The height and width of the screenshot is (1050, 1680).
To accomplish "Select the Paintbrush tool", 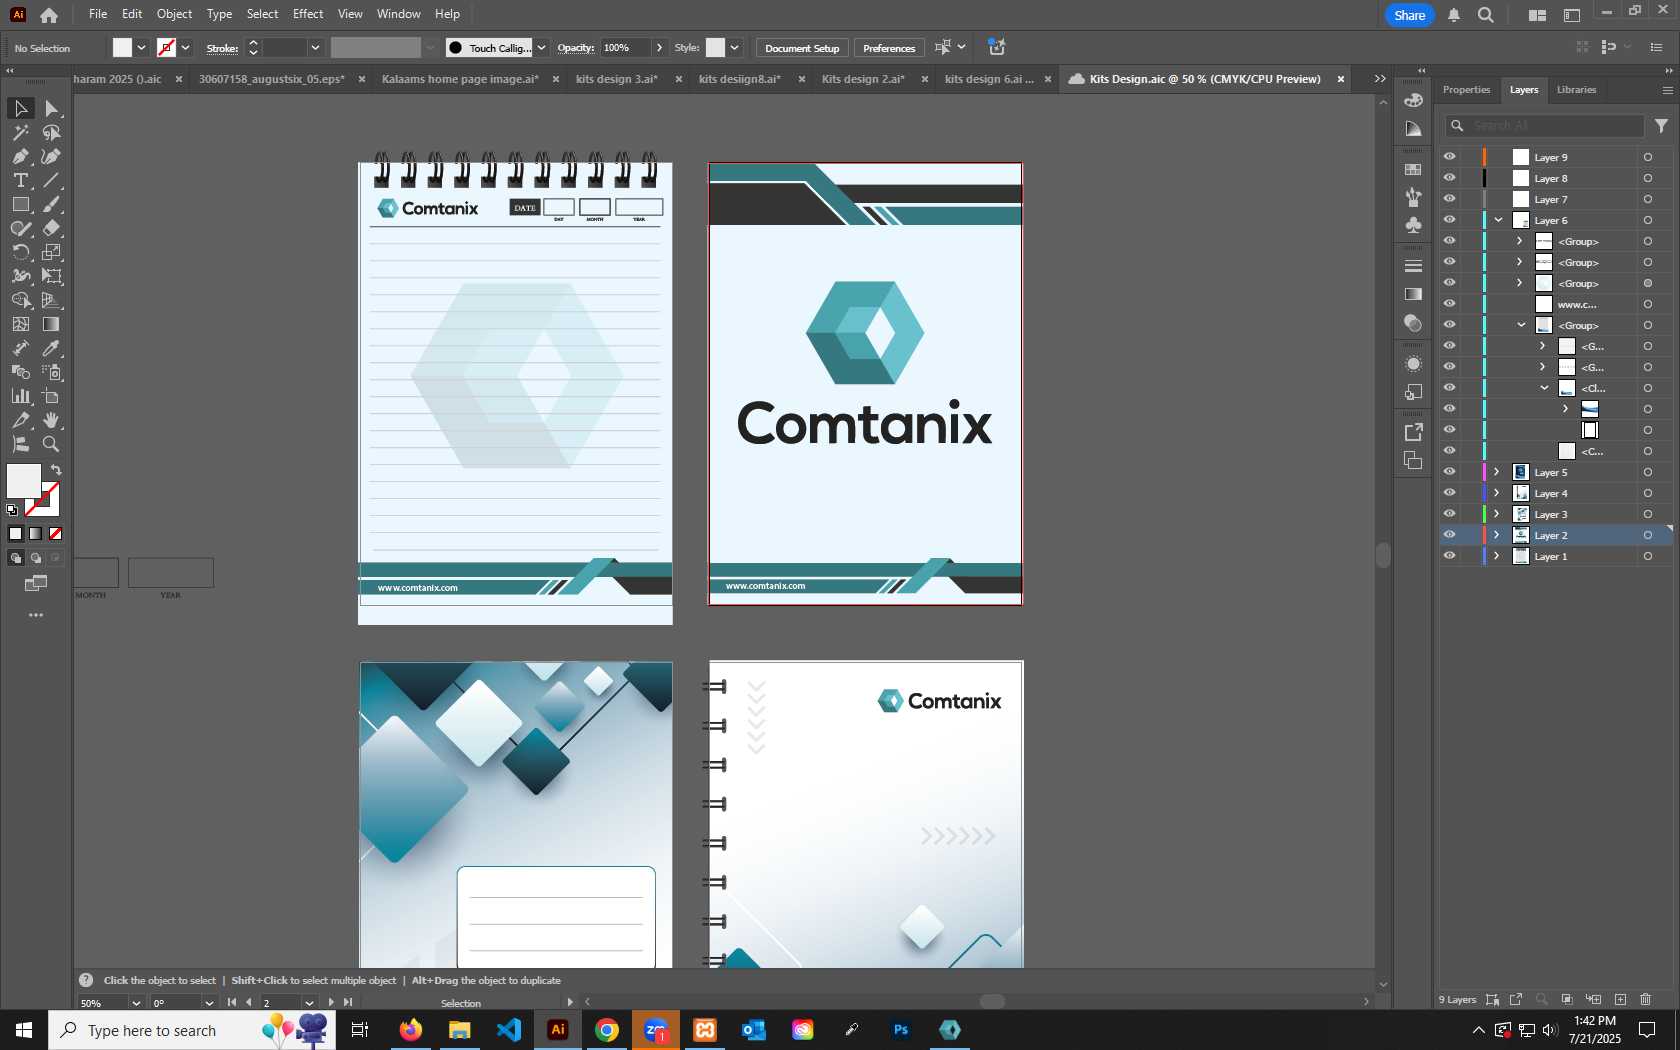I will (52, 204).
